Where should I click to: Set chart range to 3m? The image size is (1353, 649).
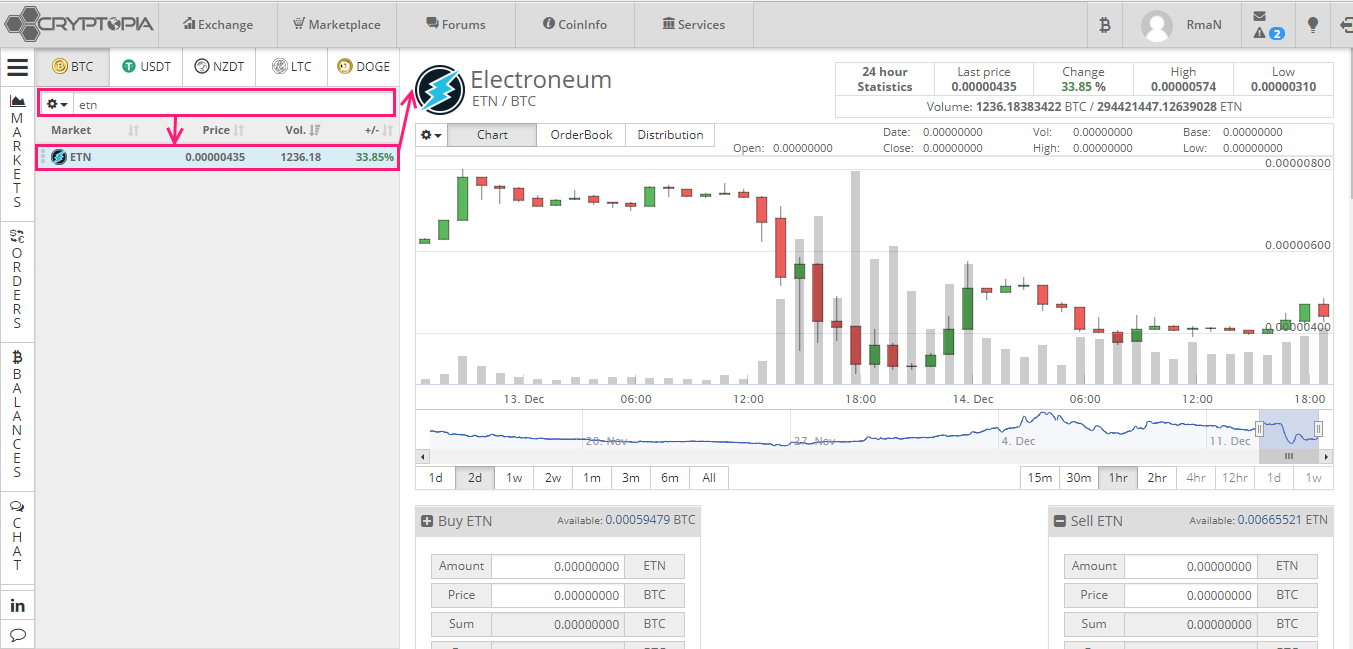(631, 478)
